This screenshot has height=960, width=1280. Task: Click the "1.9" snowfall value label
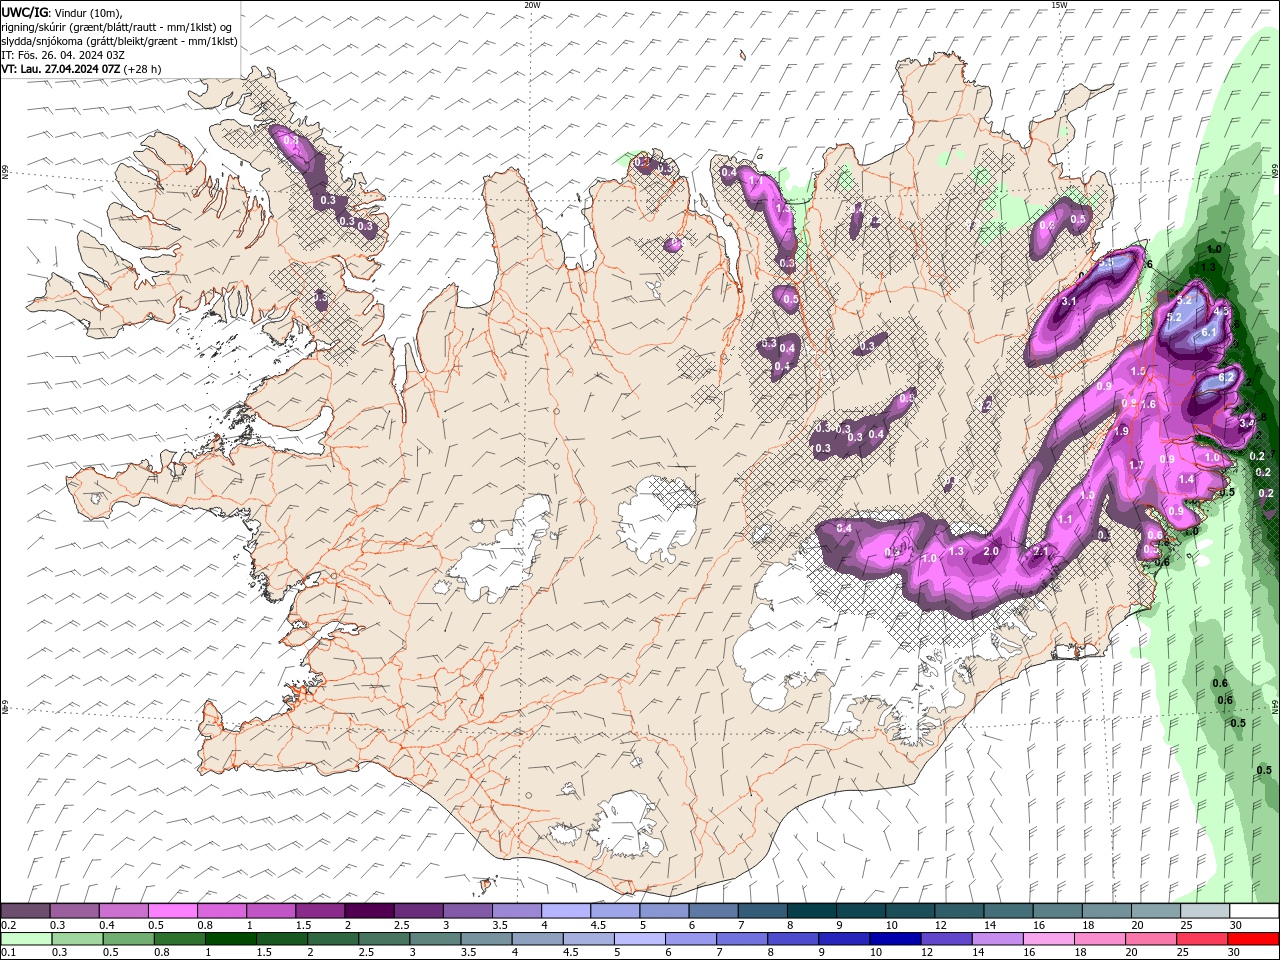[x=1122, y=431]
